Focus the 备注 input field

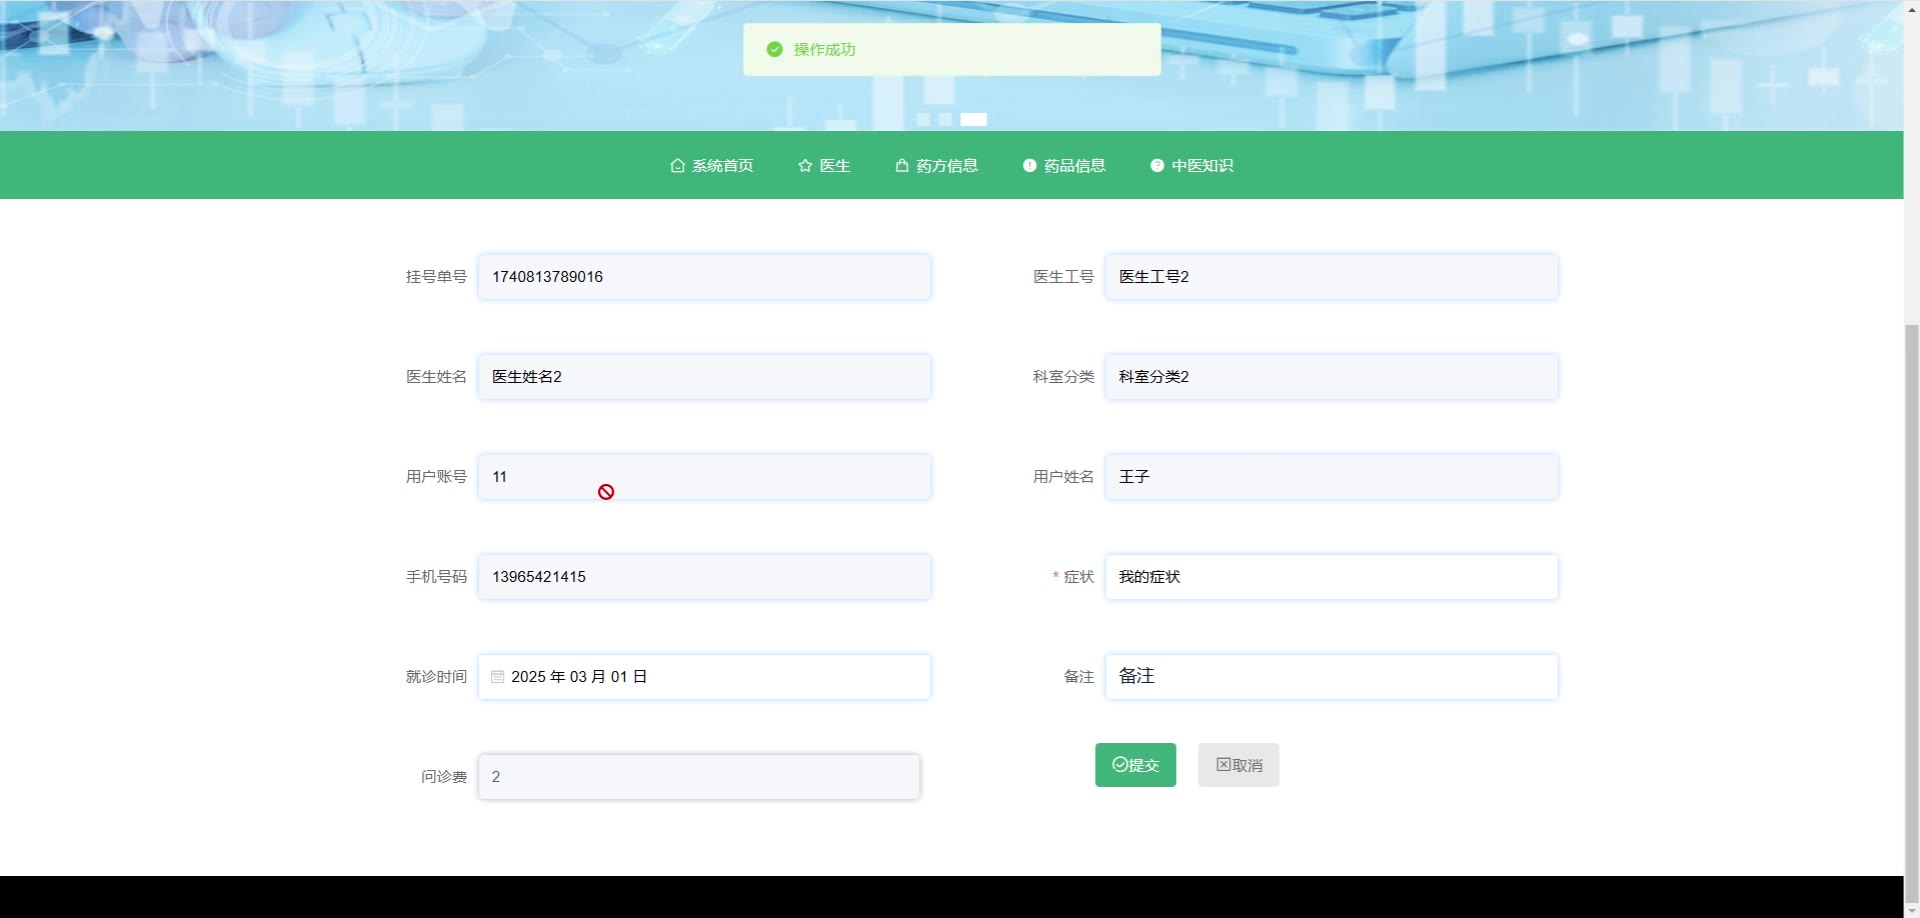1331,677
